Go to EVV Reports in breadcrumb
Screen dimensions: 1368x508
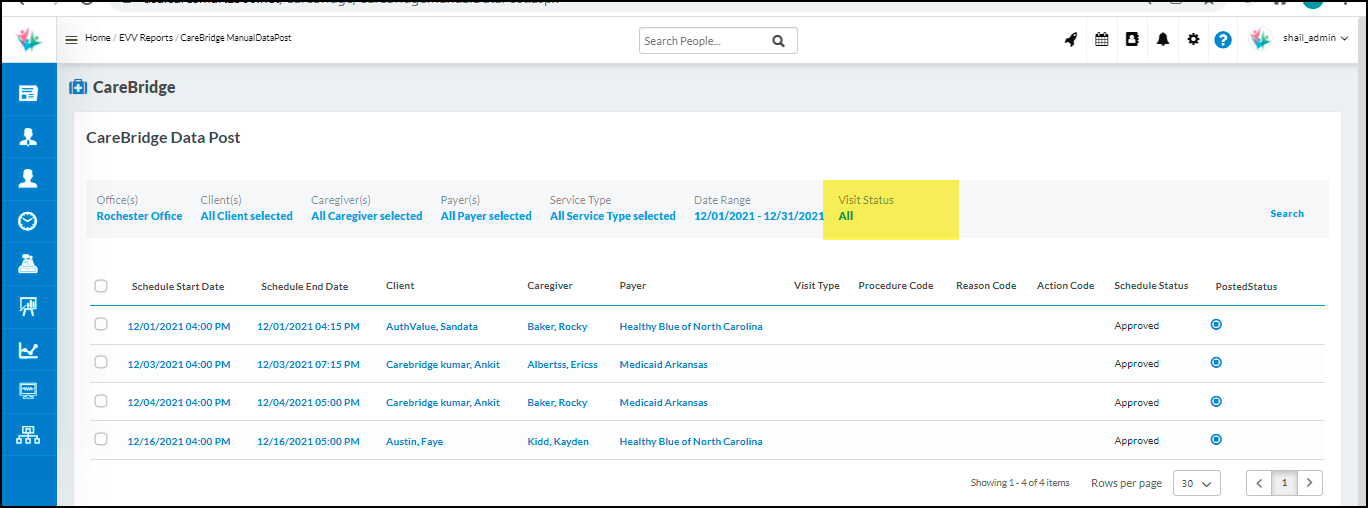[146, 38]
